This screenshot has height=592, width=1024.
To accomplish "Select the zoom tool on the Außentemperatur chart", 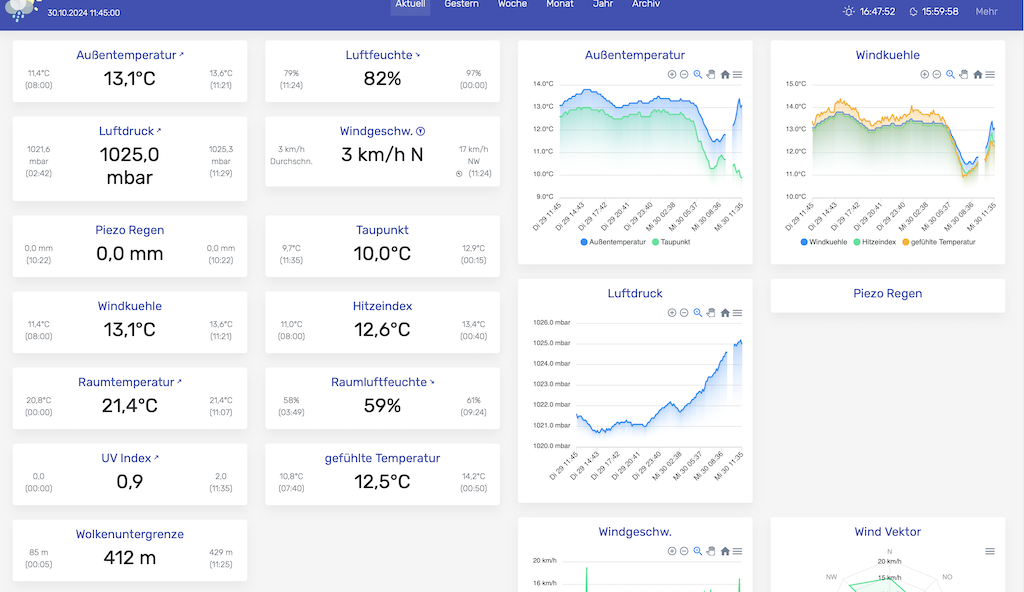I will point(697,74).
